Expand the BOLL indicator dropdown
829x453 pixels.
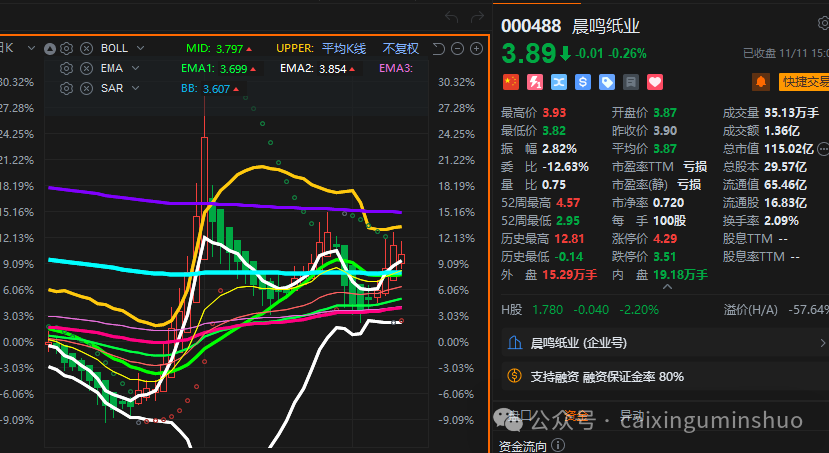point(140,48)
